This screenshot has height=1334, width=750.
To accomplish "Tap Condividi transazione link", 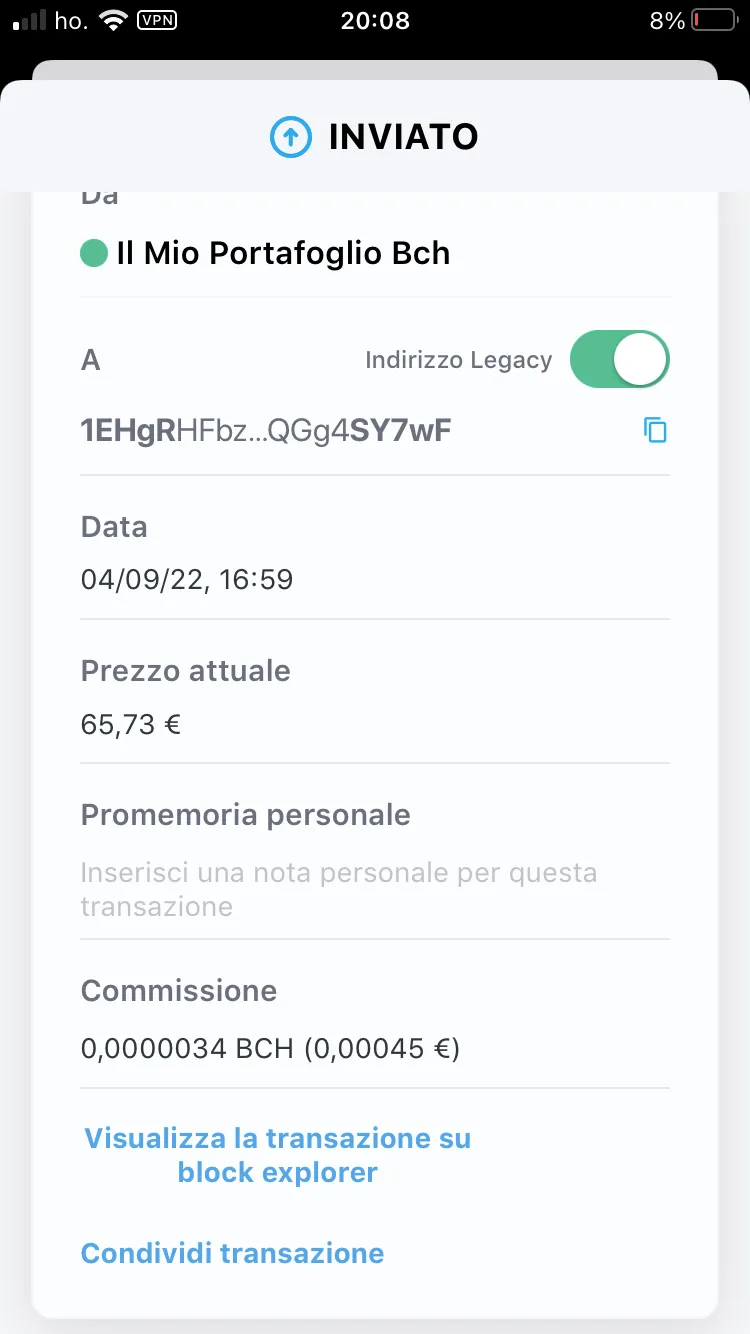I will click(x=232, y=1253).
